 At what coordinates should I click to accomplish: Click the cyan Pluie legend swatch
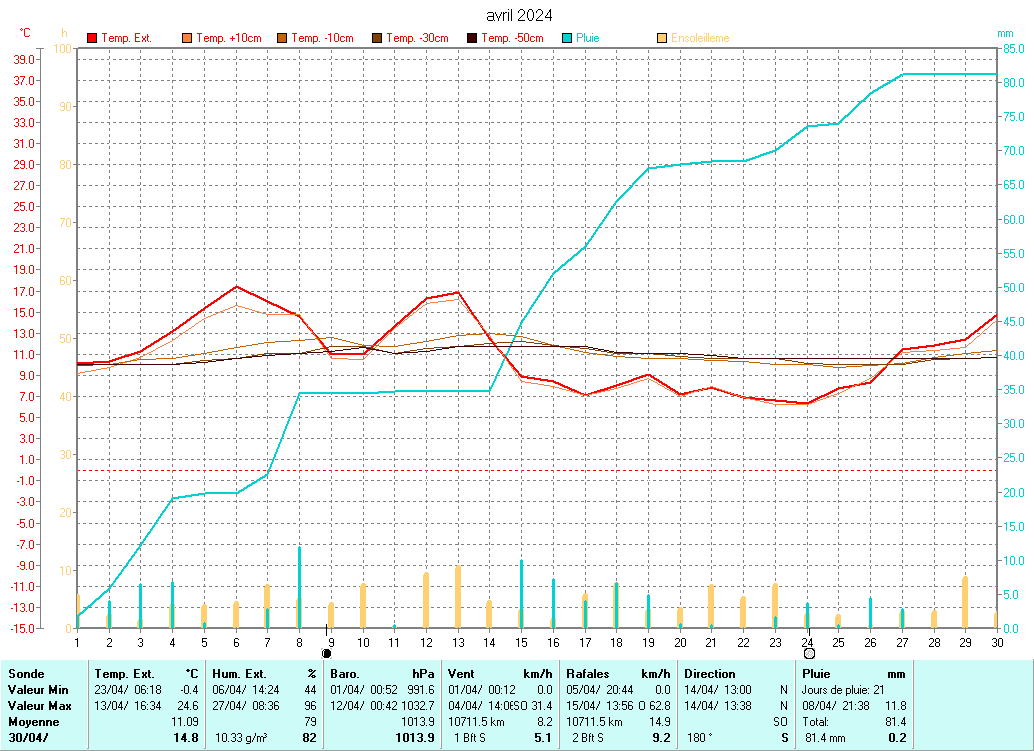point(567,38)
